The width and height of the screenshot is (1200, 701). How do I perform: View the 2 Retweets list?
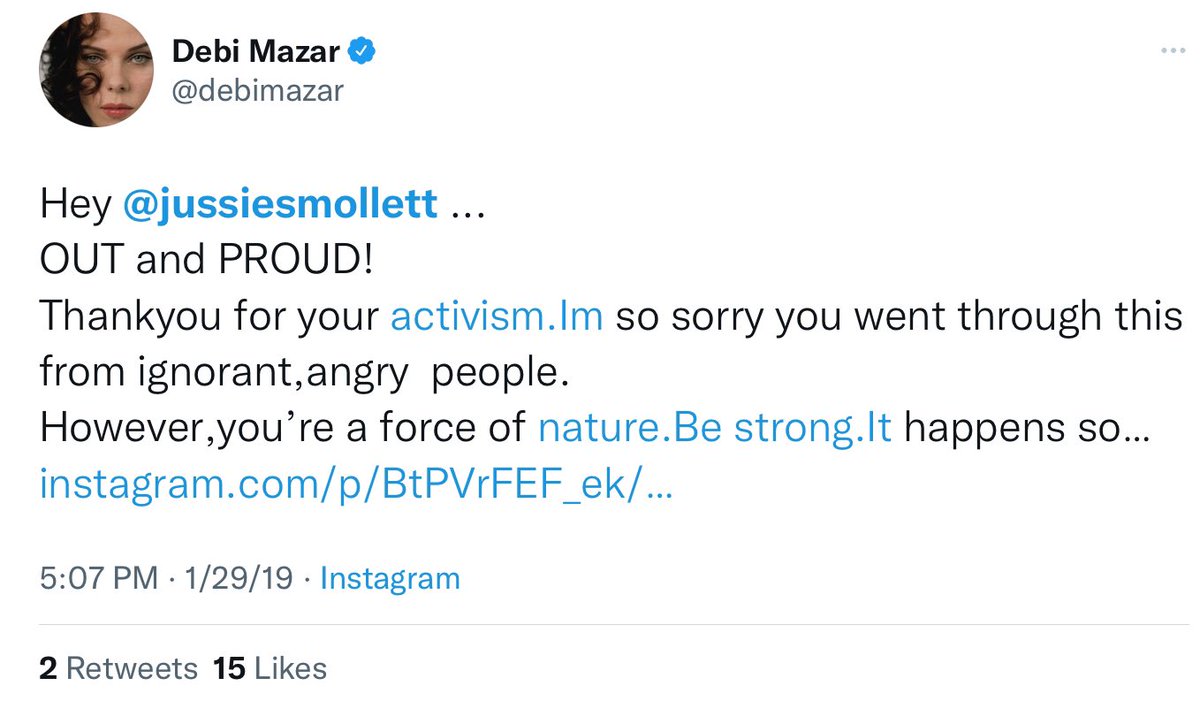pyautogui.click(x=118, y=668)
